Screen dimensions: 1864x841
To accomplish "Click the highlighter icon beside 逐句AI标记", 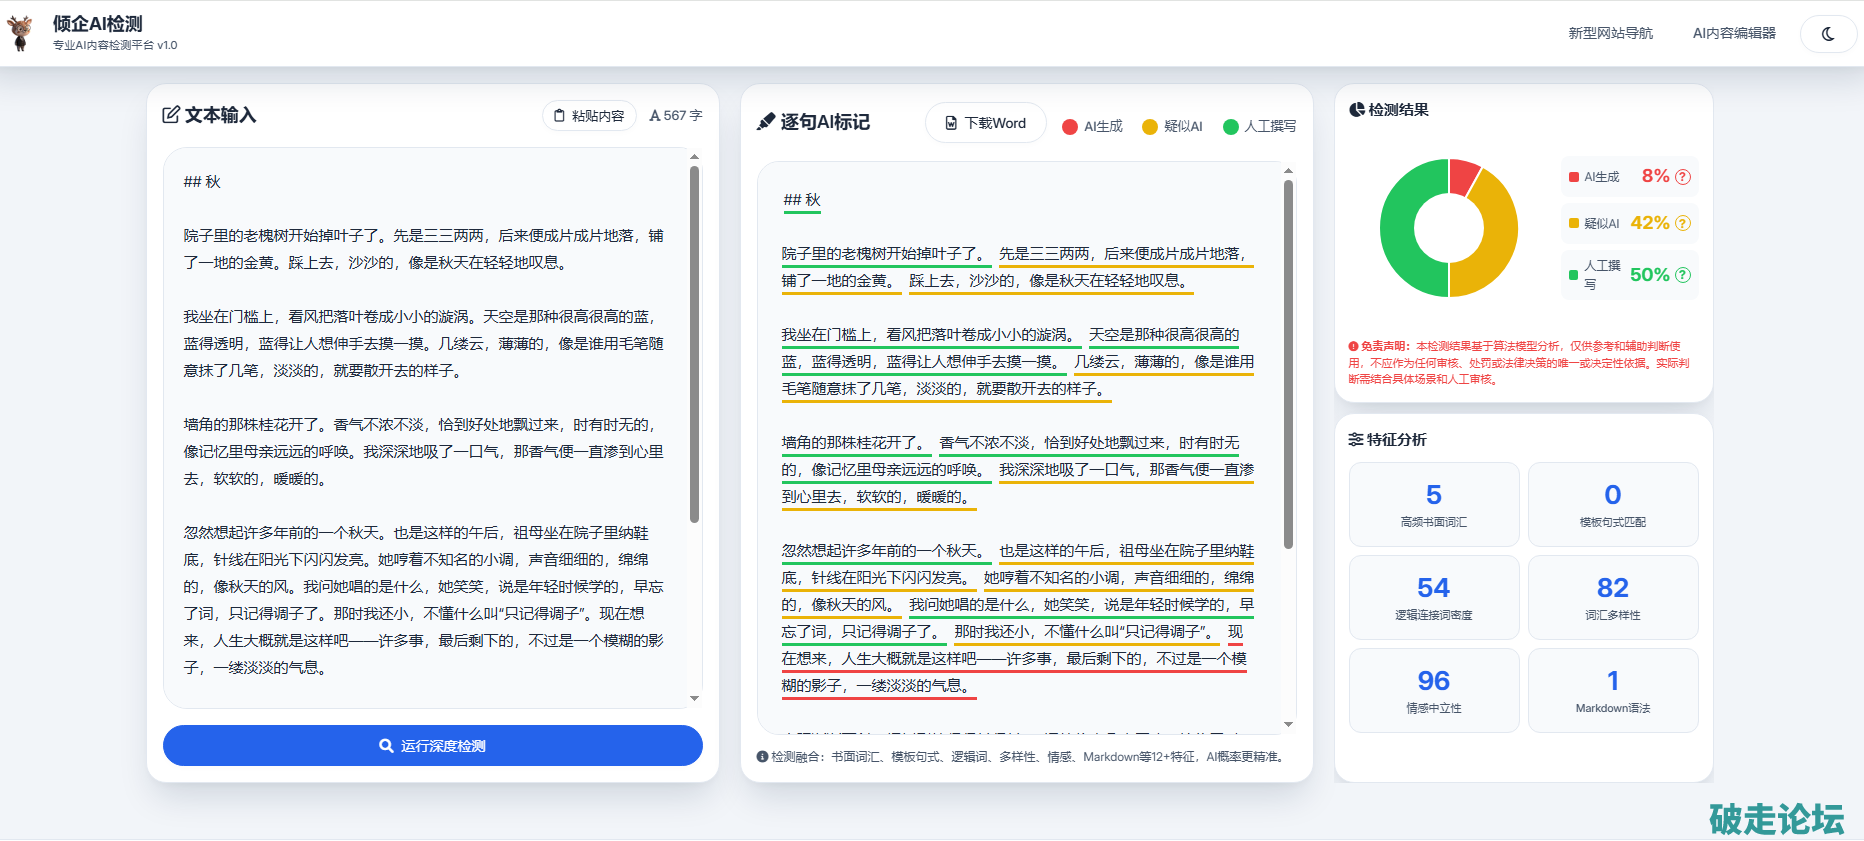I will pyautogui.click(x=766, y=122).
